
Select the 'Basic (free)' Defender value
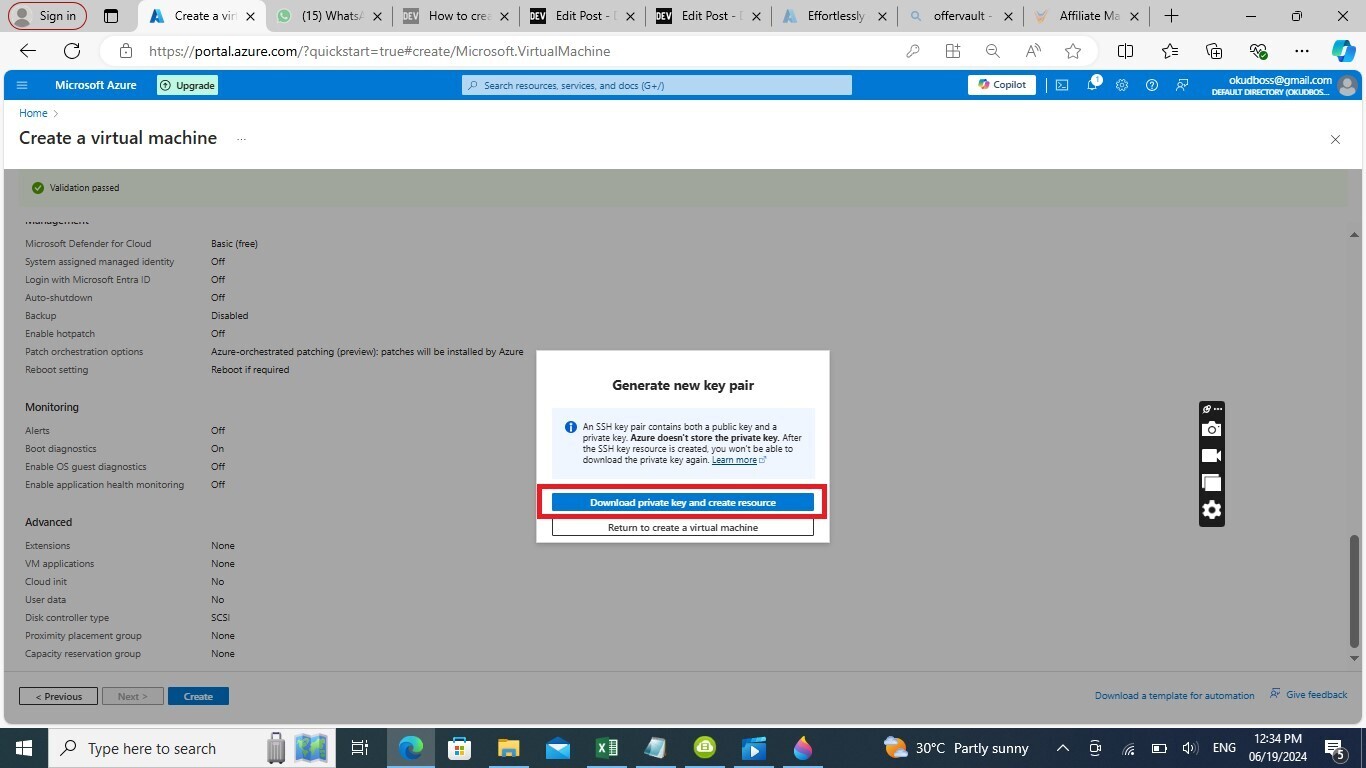[234, 244]
